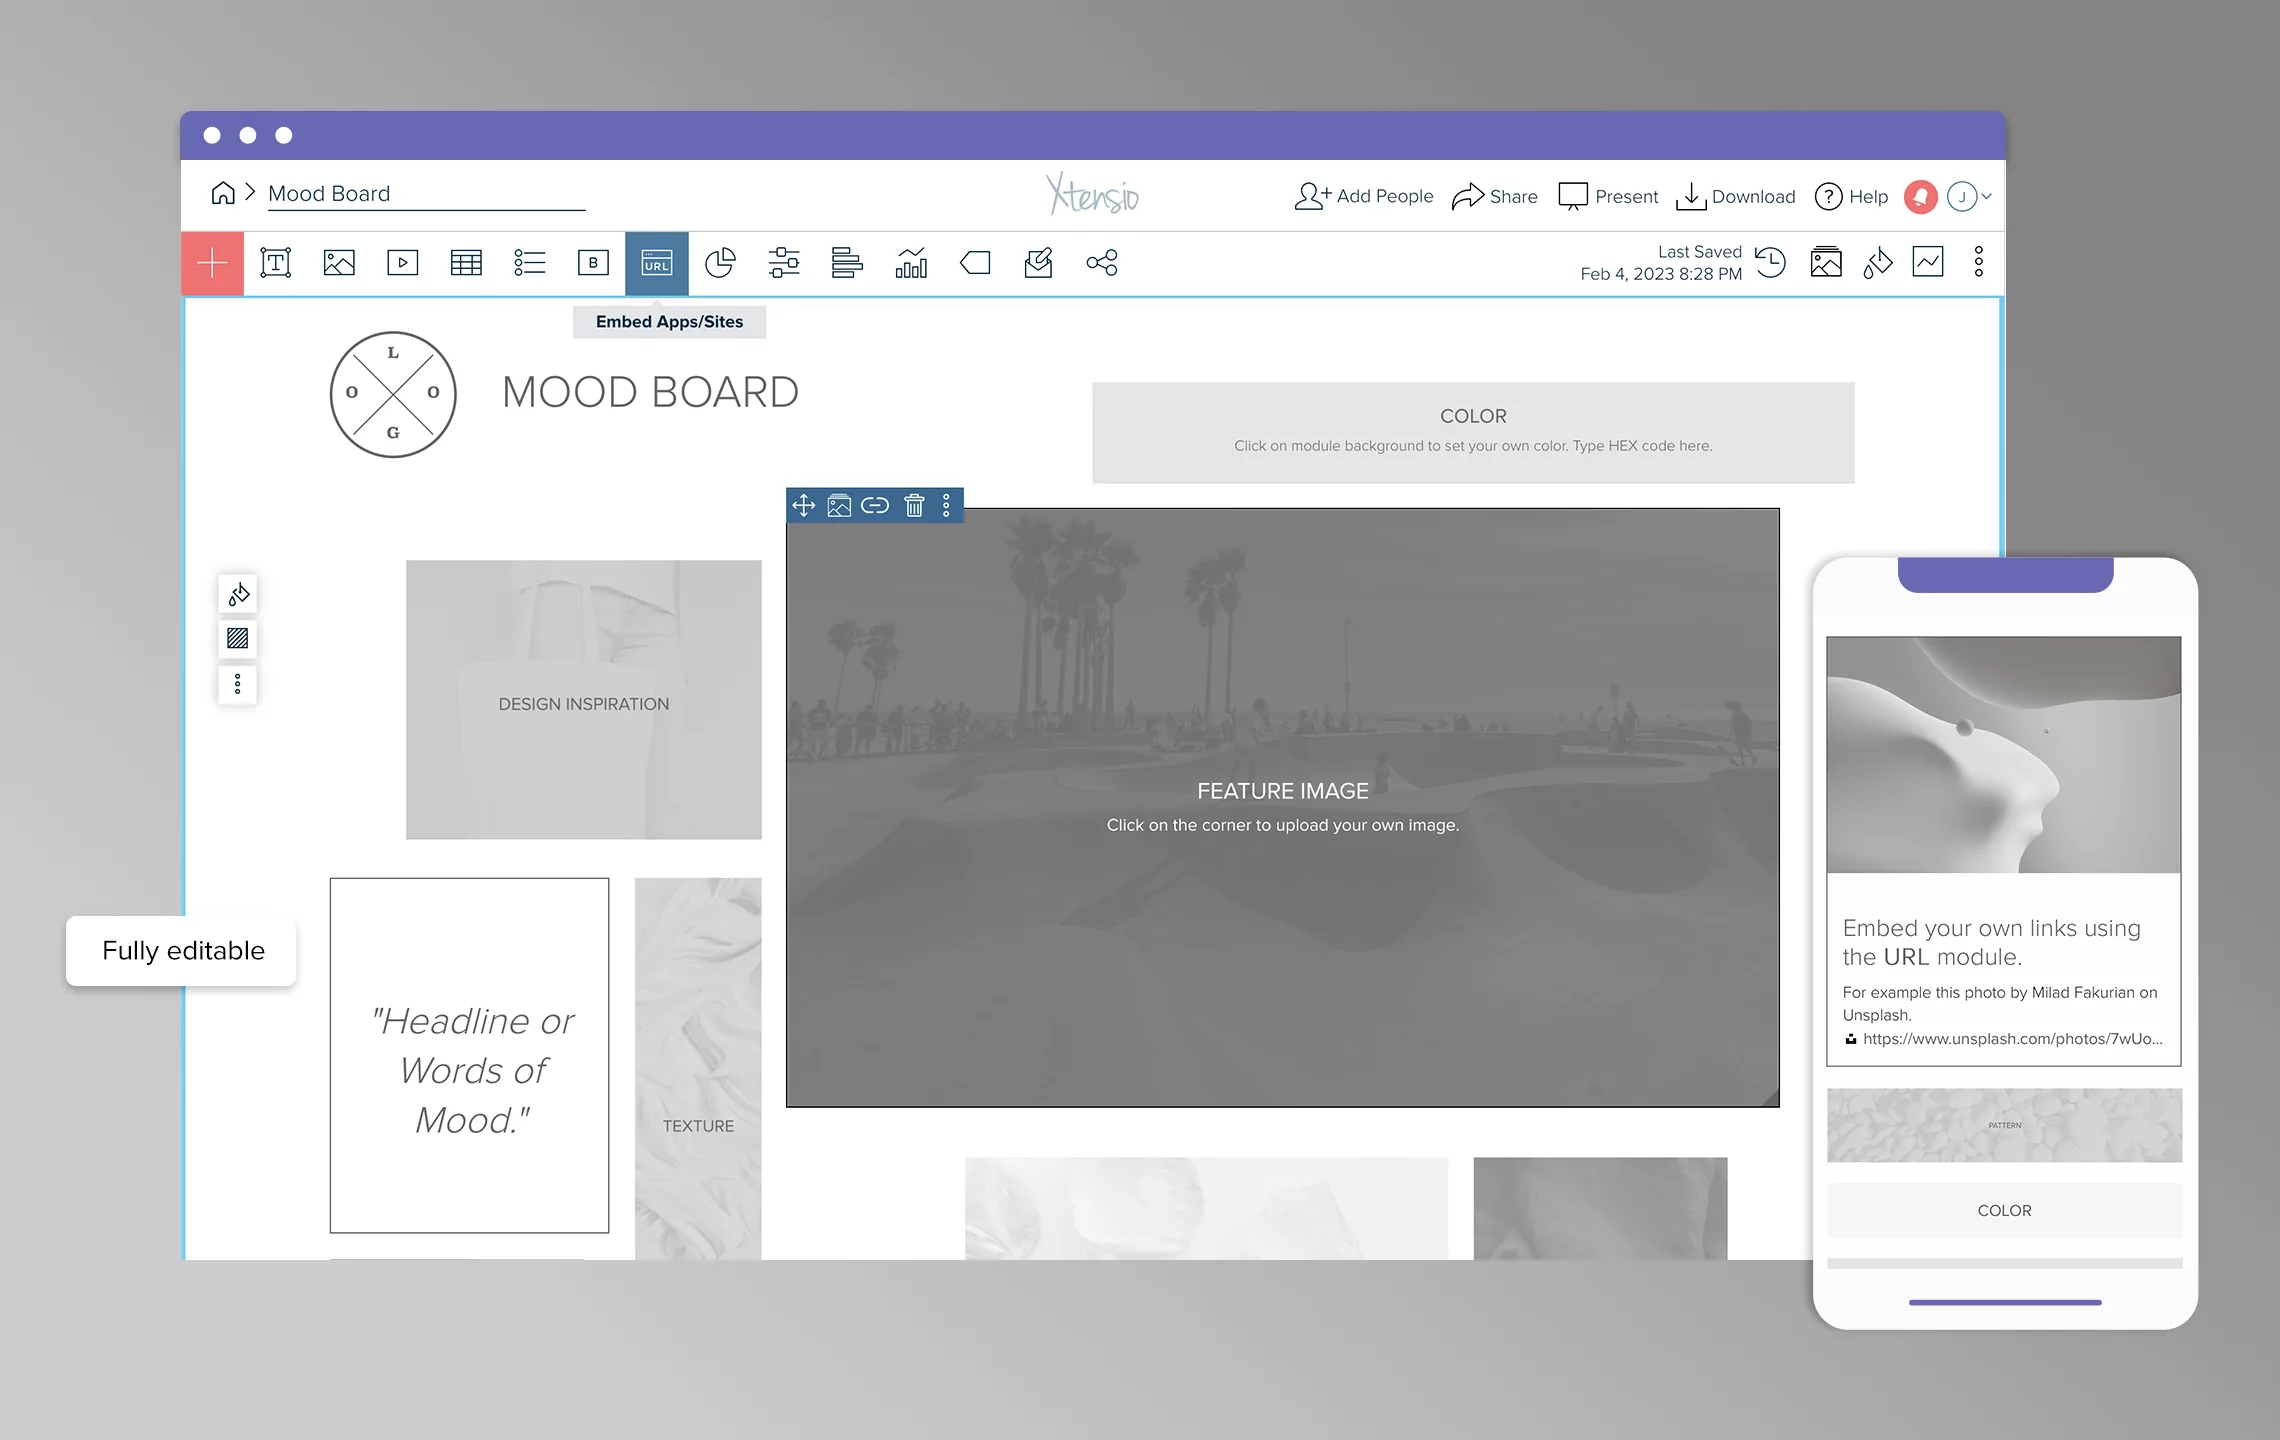The height and width of the screenshot is (1440, 2280).
Task: Open version history clock icon
Action: point(1771,262)
